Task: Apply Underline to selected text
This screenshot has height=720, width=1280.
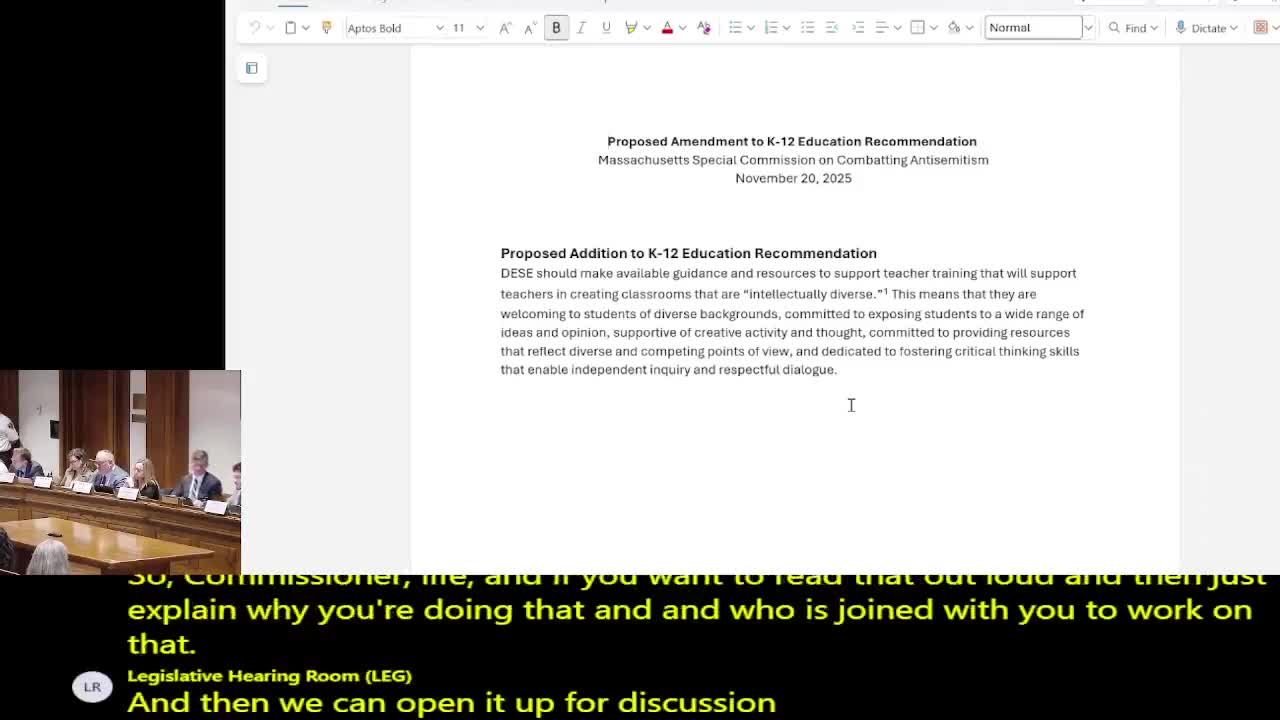Action: coord(606,27)
